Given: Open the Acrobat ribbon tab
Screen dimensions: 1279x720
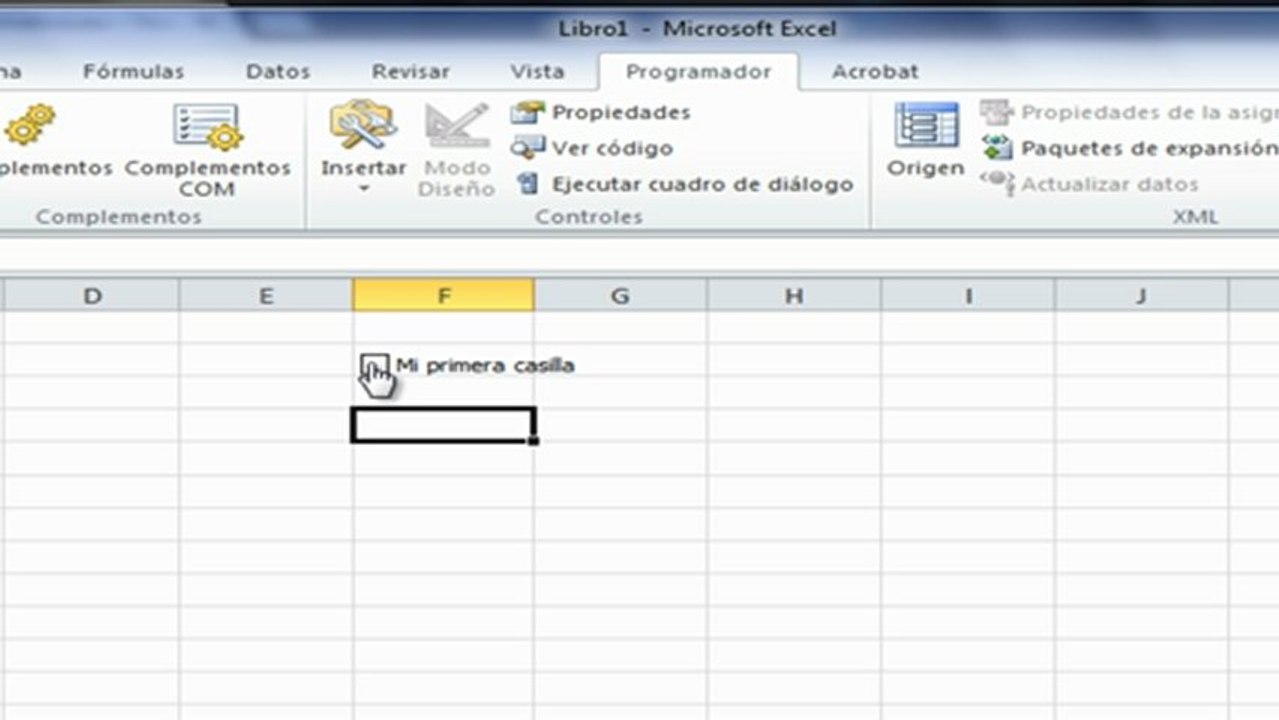Looking at the screenshot, I should tap(875, 72).
